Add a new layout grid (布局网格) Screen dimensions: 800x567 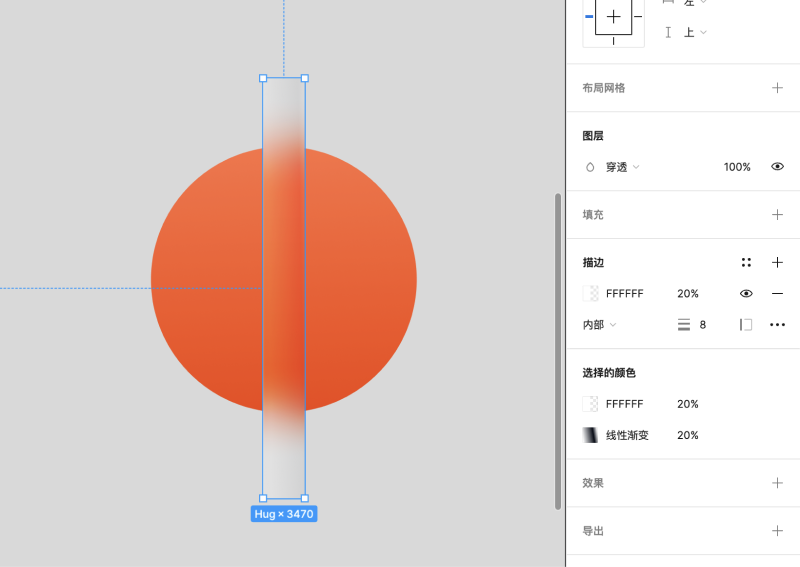tap(777, 88)
